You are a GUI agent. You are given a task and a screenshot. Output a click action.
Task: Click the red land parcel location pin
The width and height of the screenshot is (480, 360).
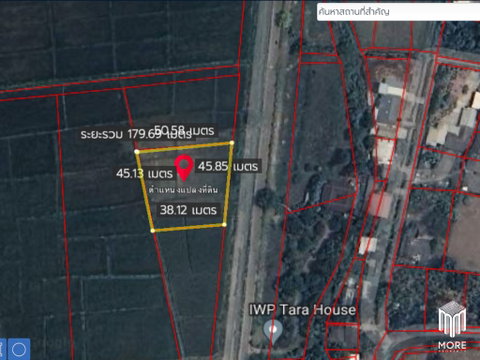pos(184,168)
